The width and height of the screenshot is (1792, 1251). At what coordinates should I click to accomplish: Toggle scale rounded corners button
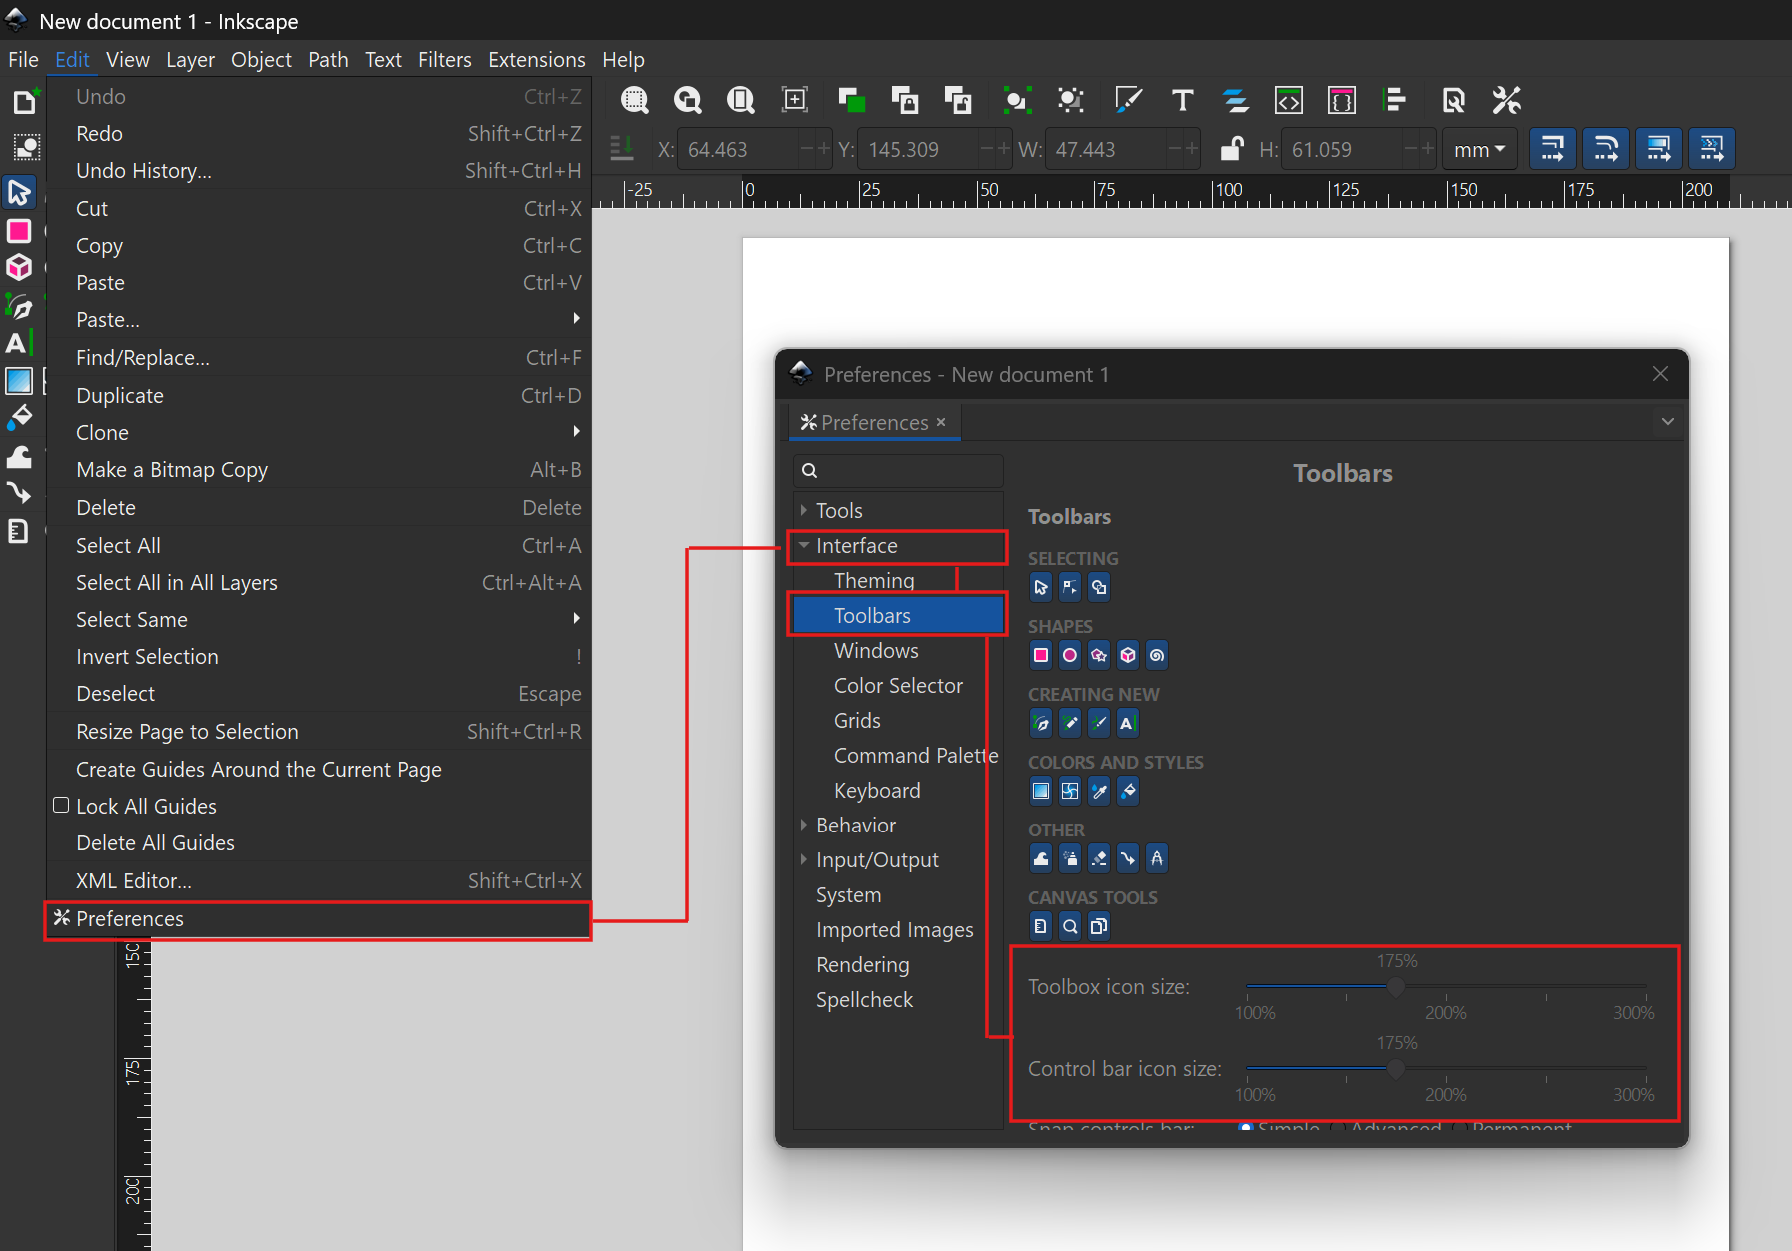(1606, 149)
